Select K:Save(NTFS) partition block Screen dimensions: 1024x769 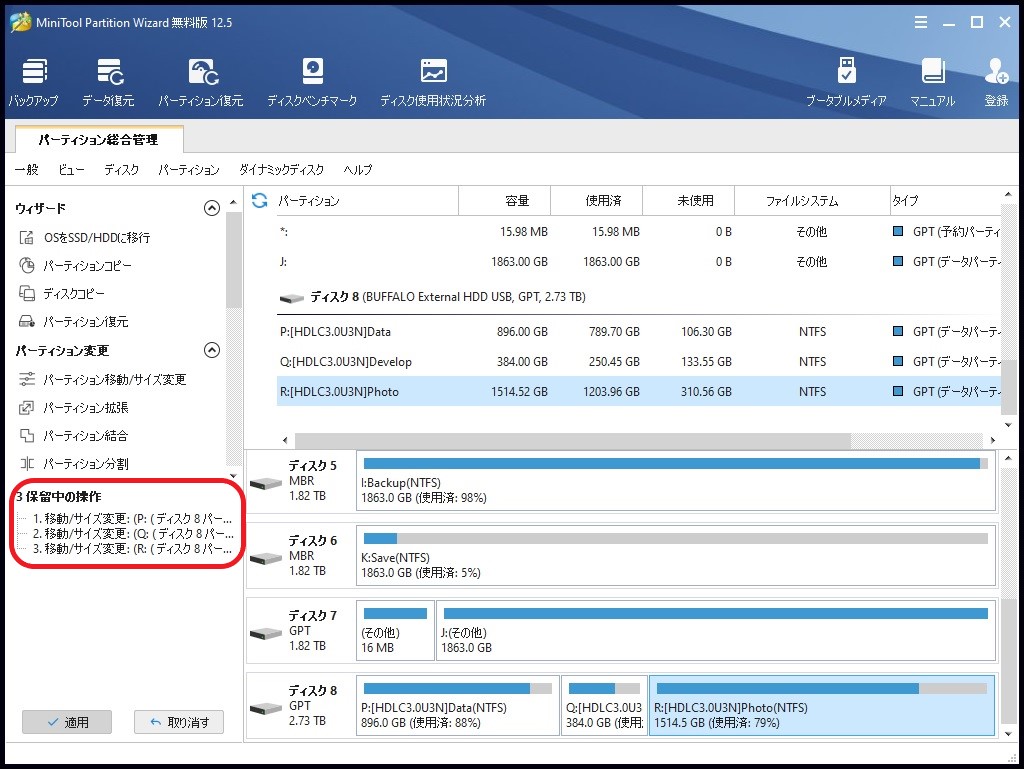[676, 556]
